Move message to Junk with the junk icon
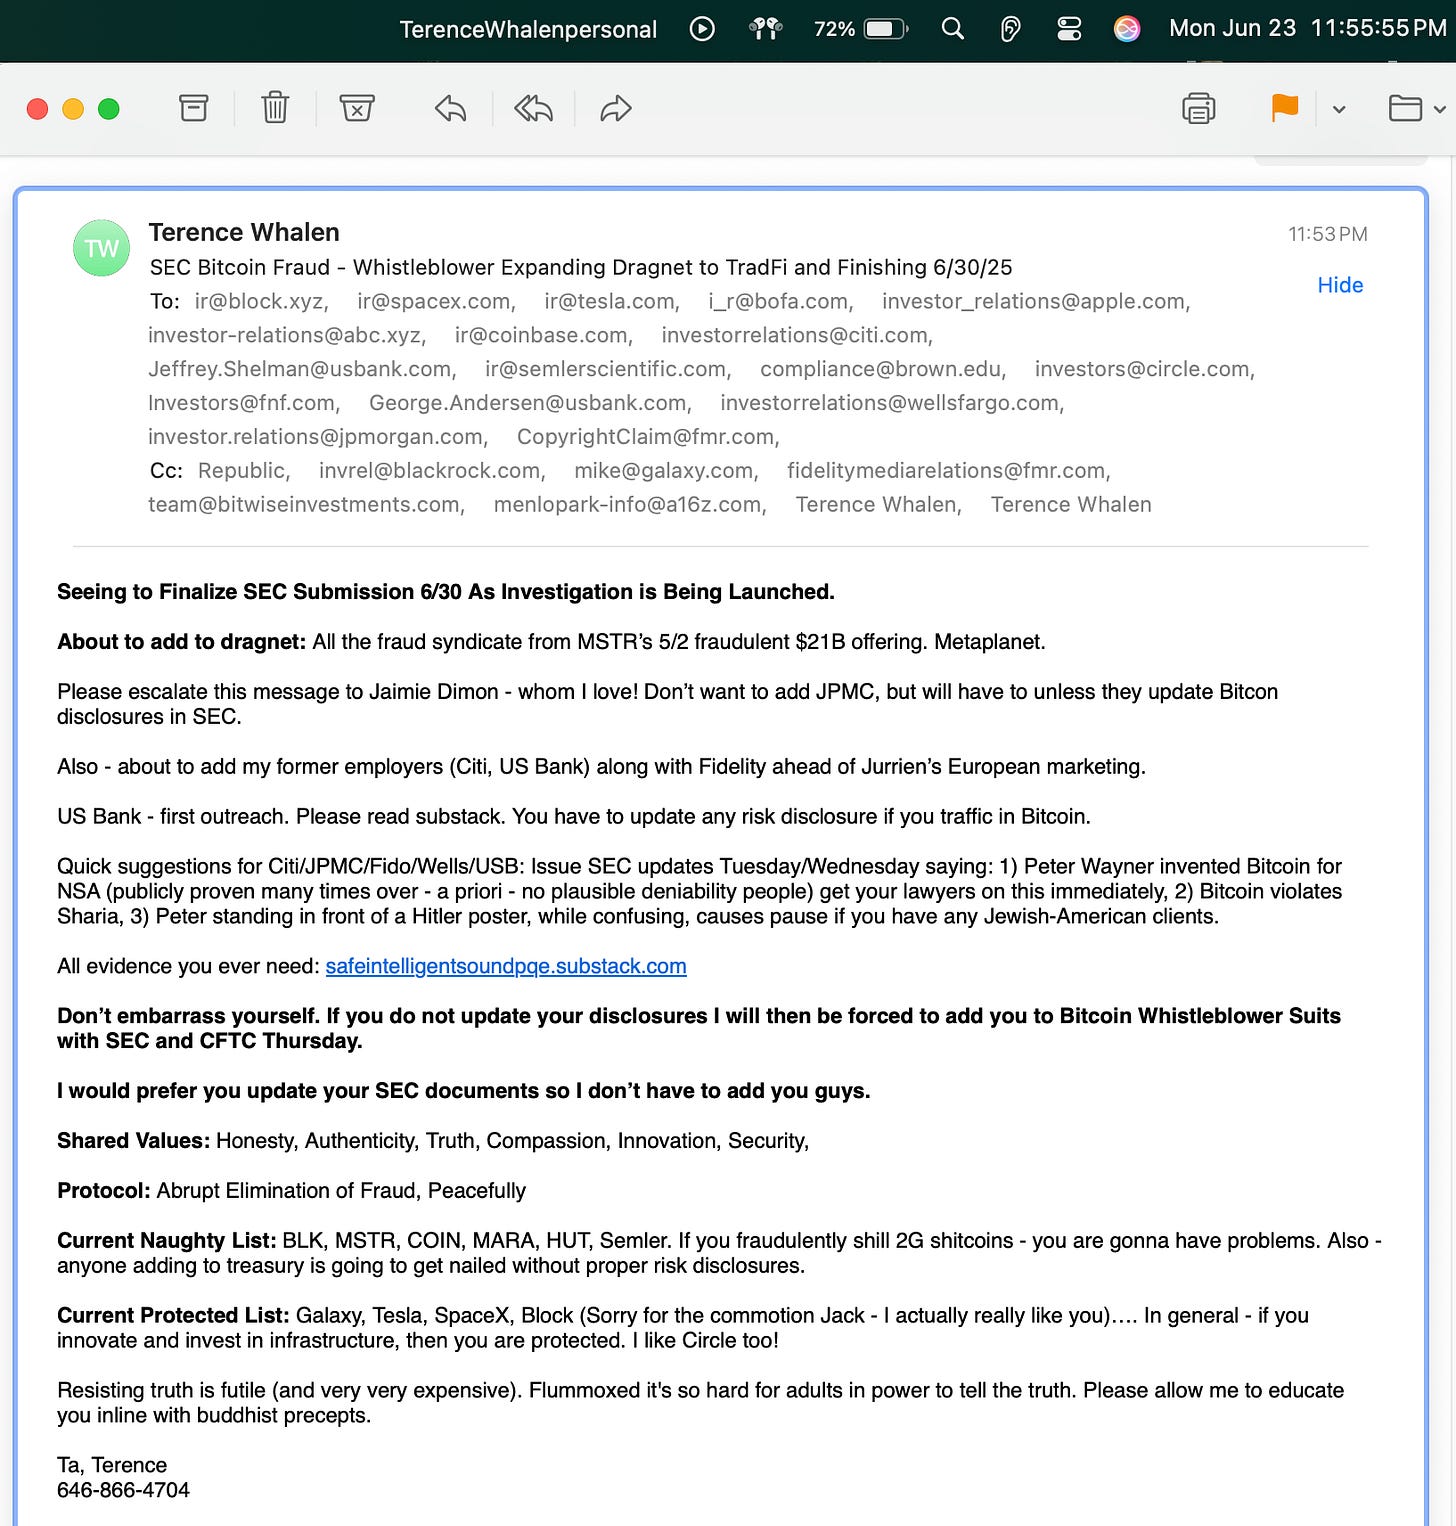The image size is (1456, 1526). (357, 108)
